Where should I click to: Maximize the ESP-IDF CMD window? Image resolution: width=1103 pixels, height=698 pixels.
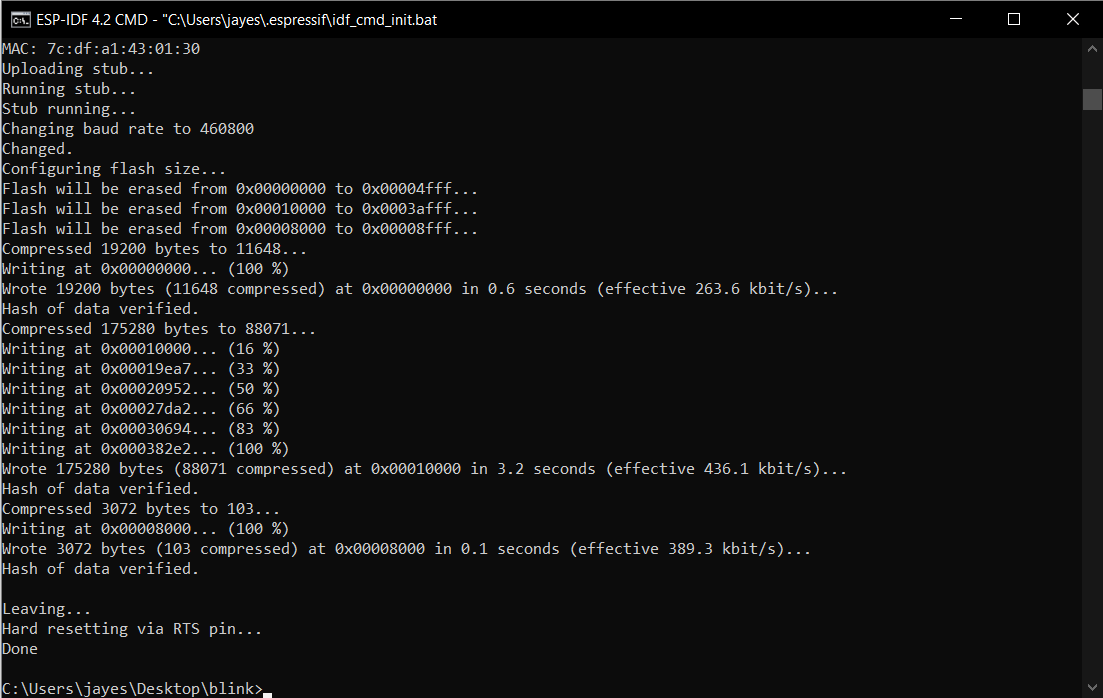click(1014, 19)
